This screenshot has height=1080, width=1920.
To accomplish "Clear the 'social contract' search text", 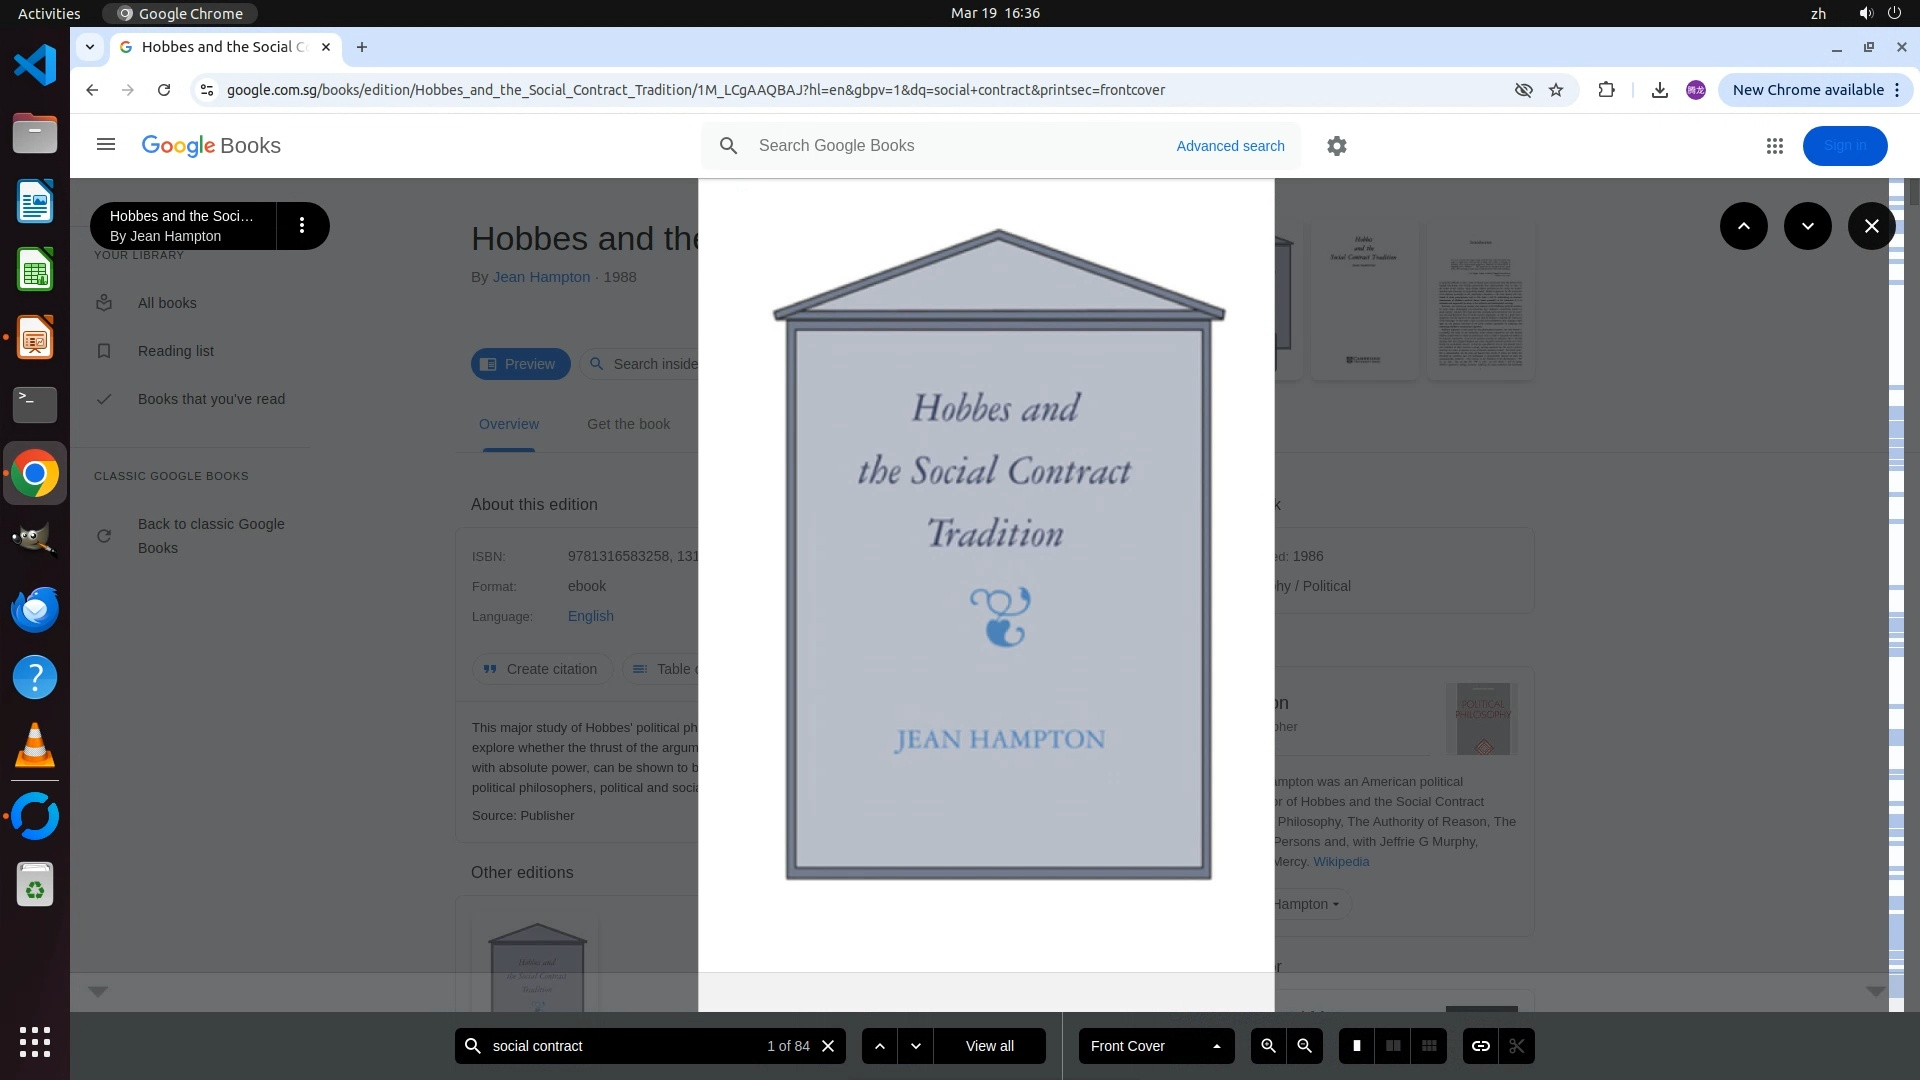I will (828, 1046).
